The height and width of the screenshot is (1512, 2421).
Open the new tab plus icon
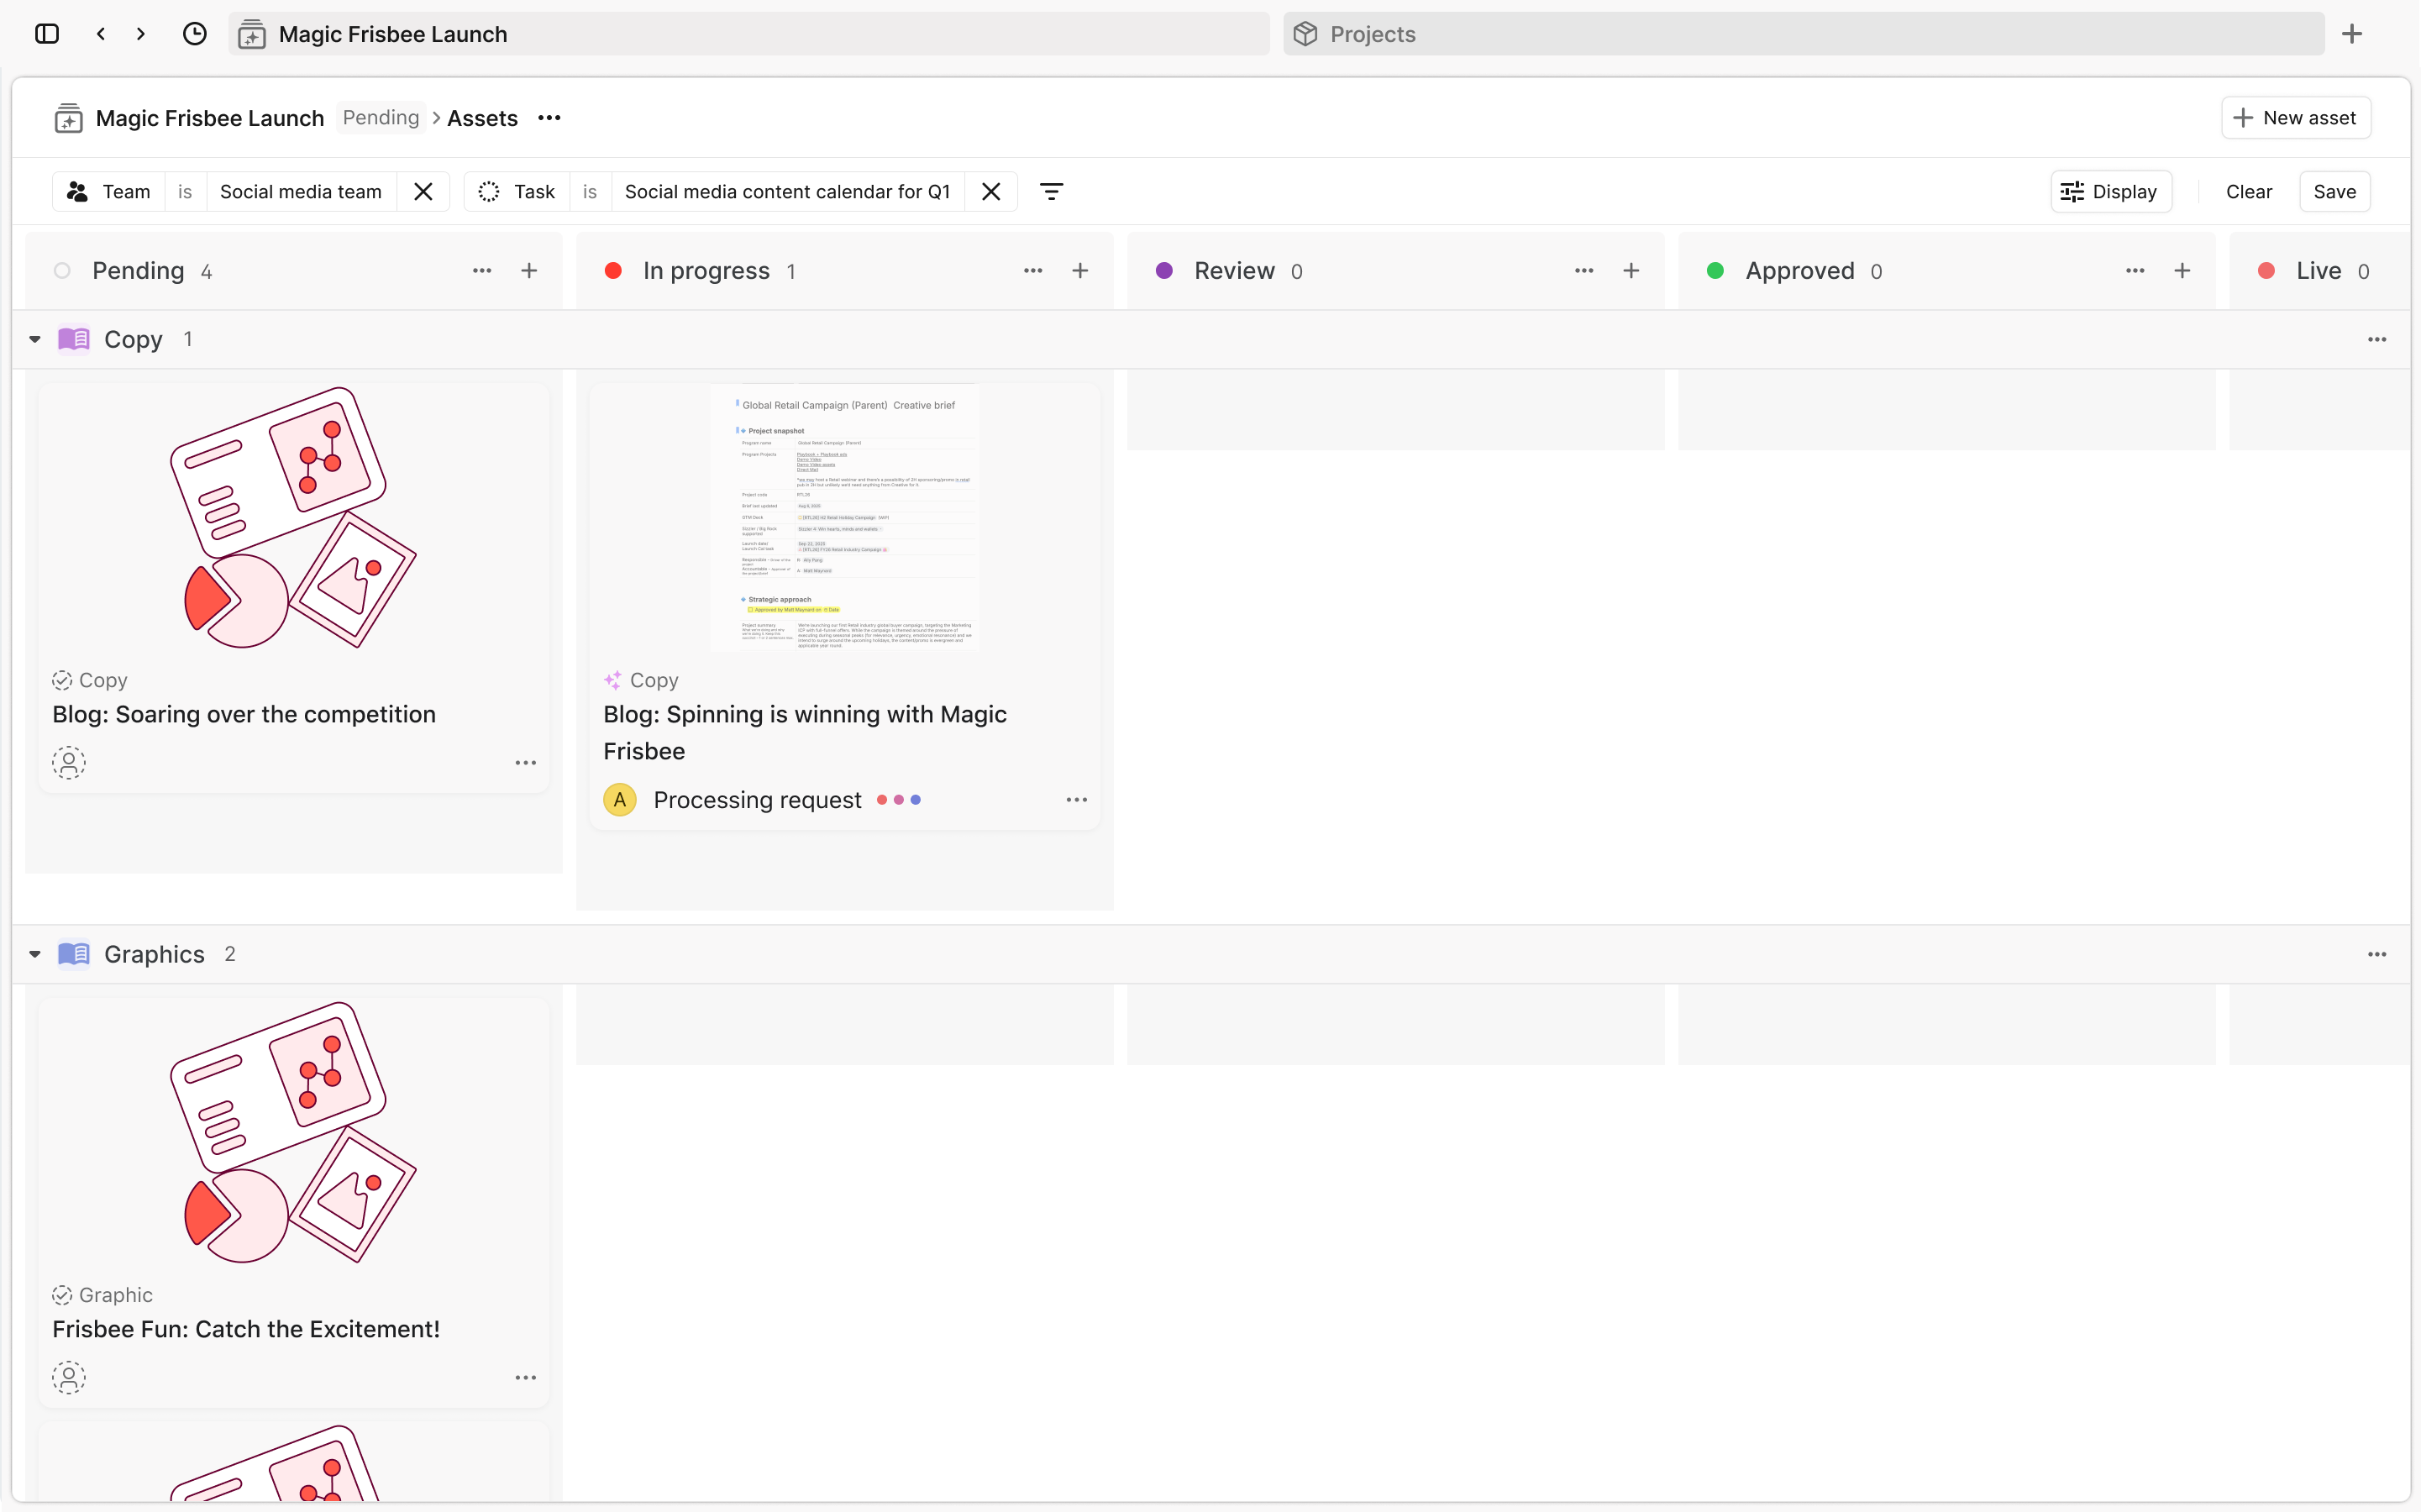pyautogui.click(x=2352, y=34)
